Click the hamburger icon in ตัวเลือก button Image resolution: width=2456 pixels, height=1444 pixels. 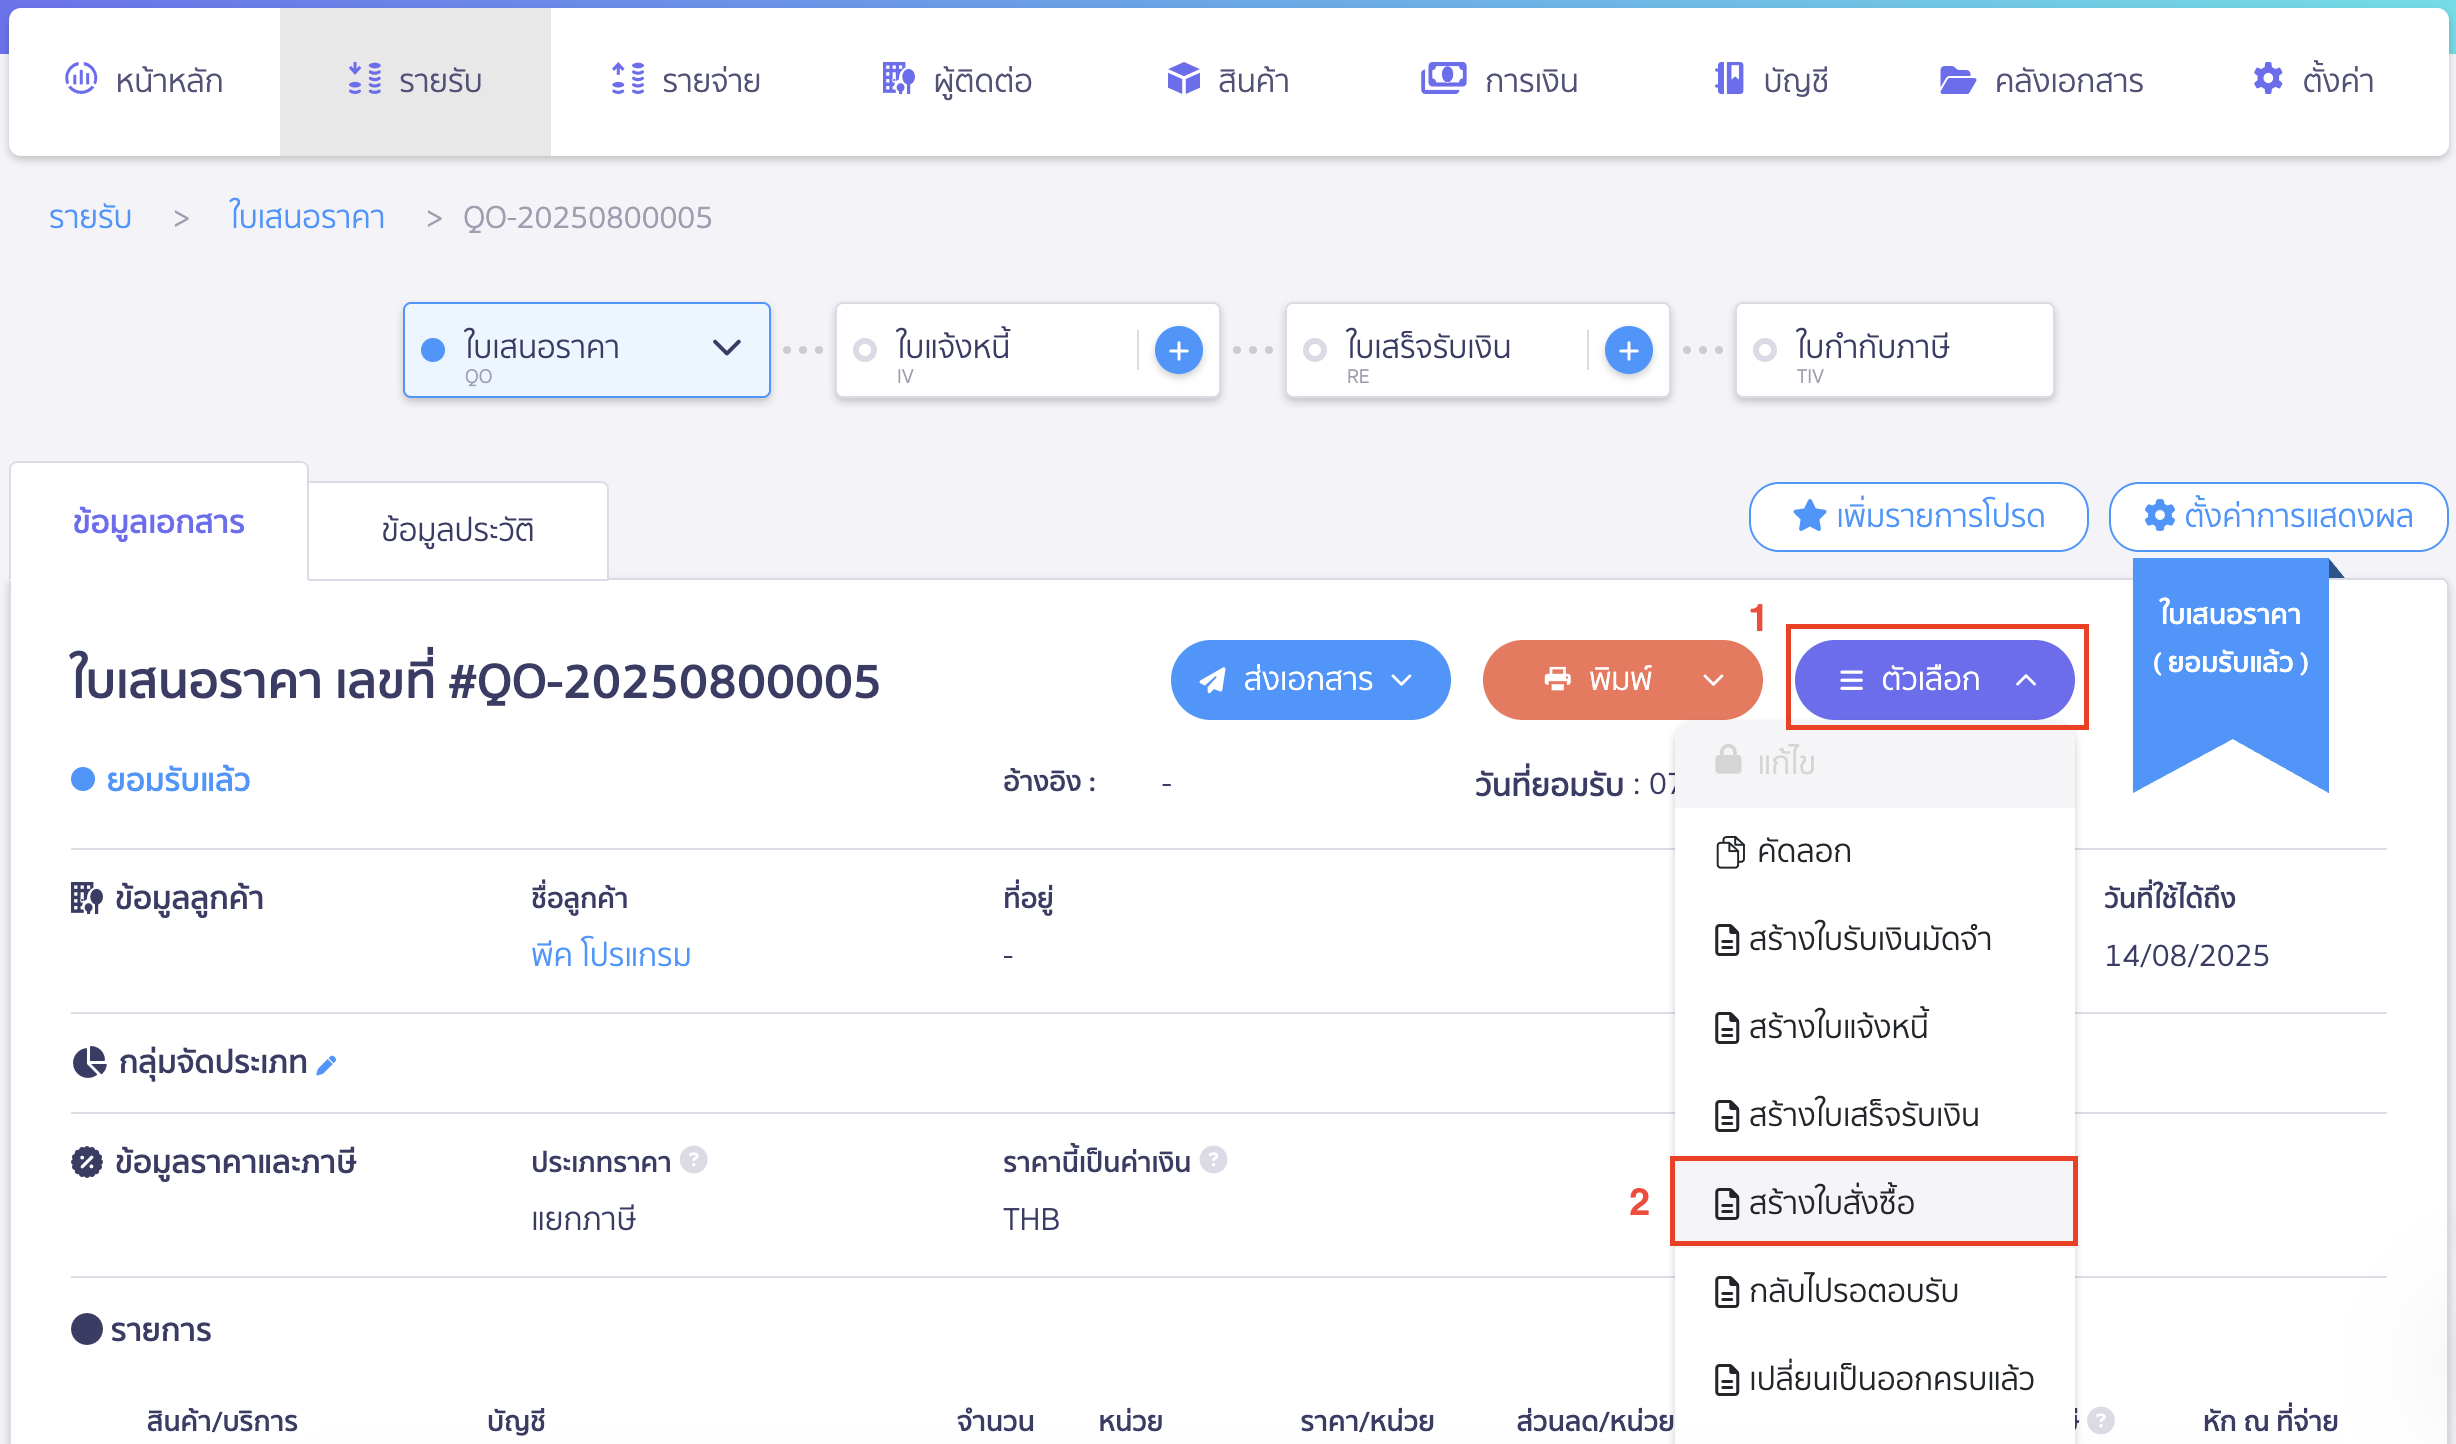pyautogui.click(x=1851, y=680)
